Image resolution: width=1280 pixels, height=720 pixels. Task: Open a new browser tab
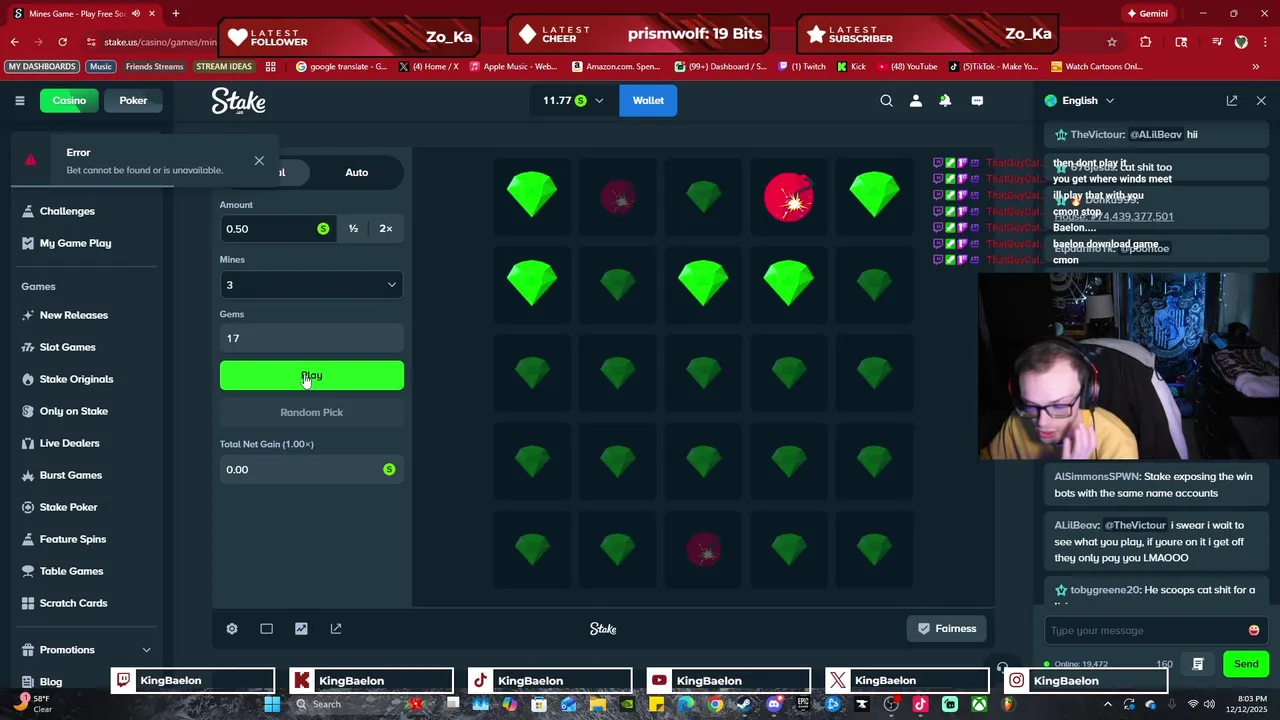click(x=175, y=13)
